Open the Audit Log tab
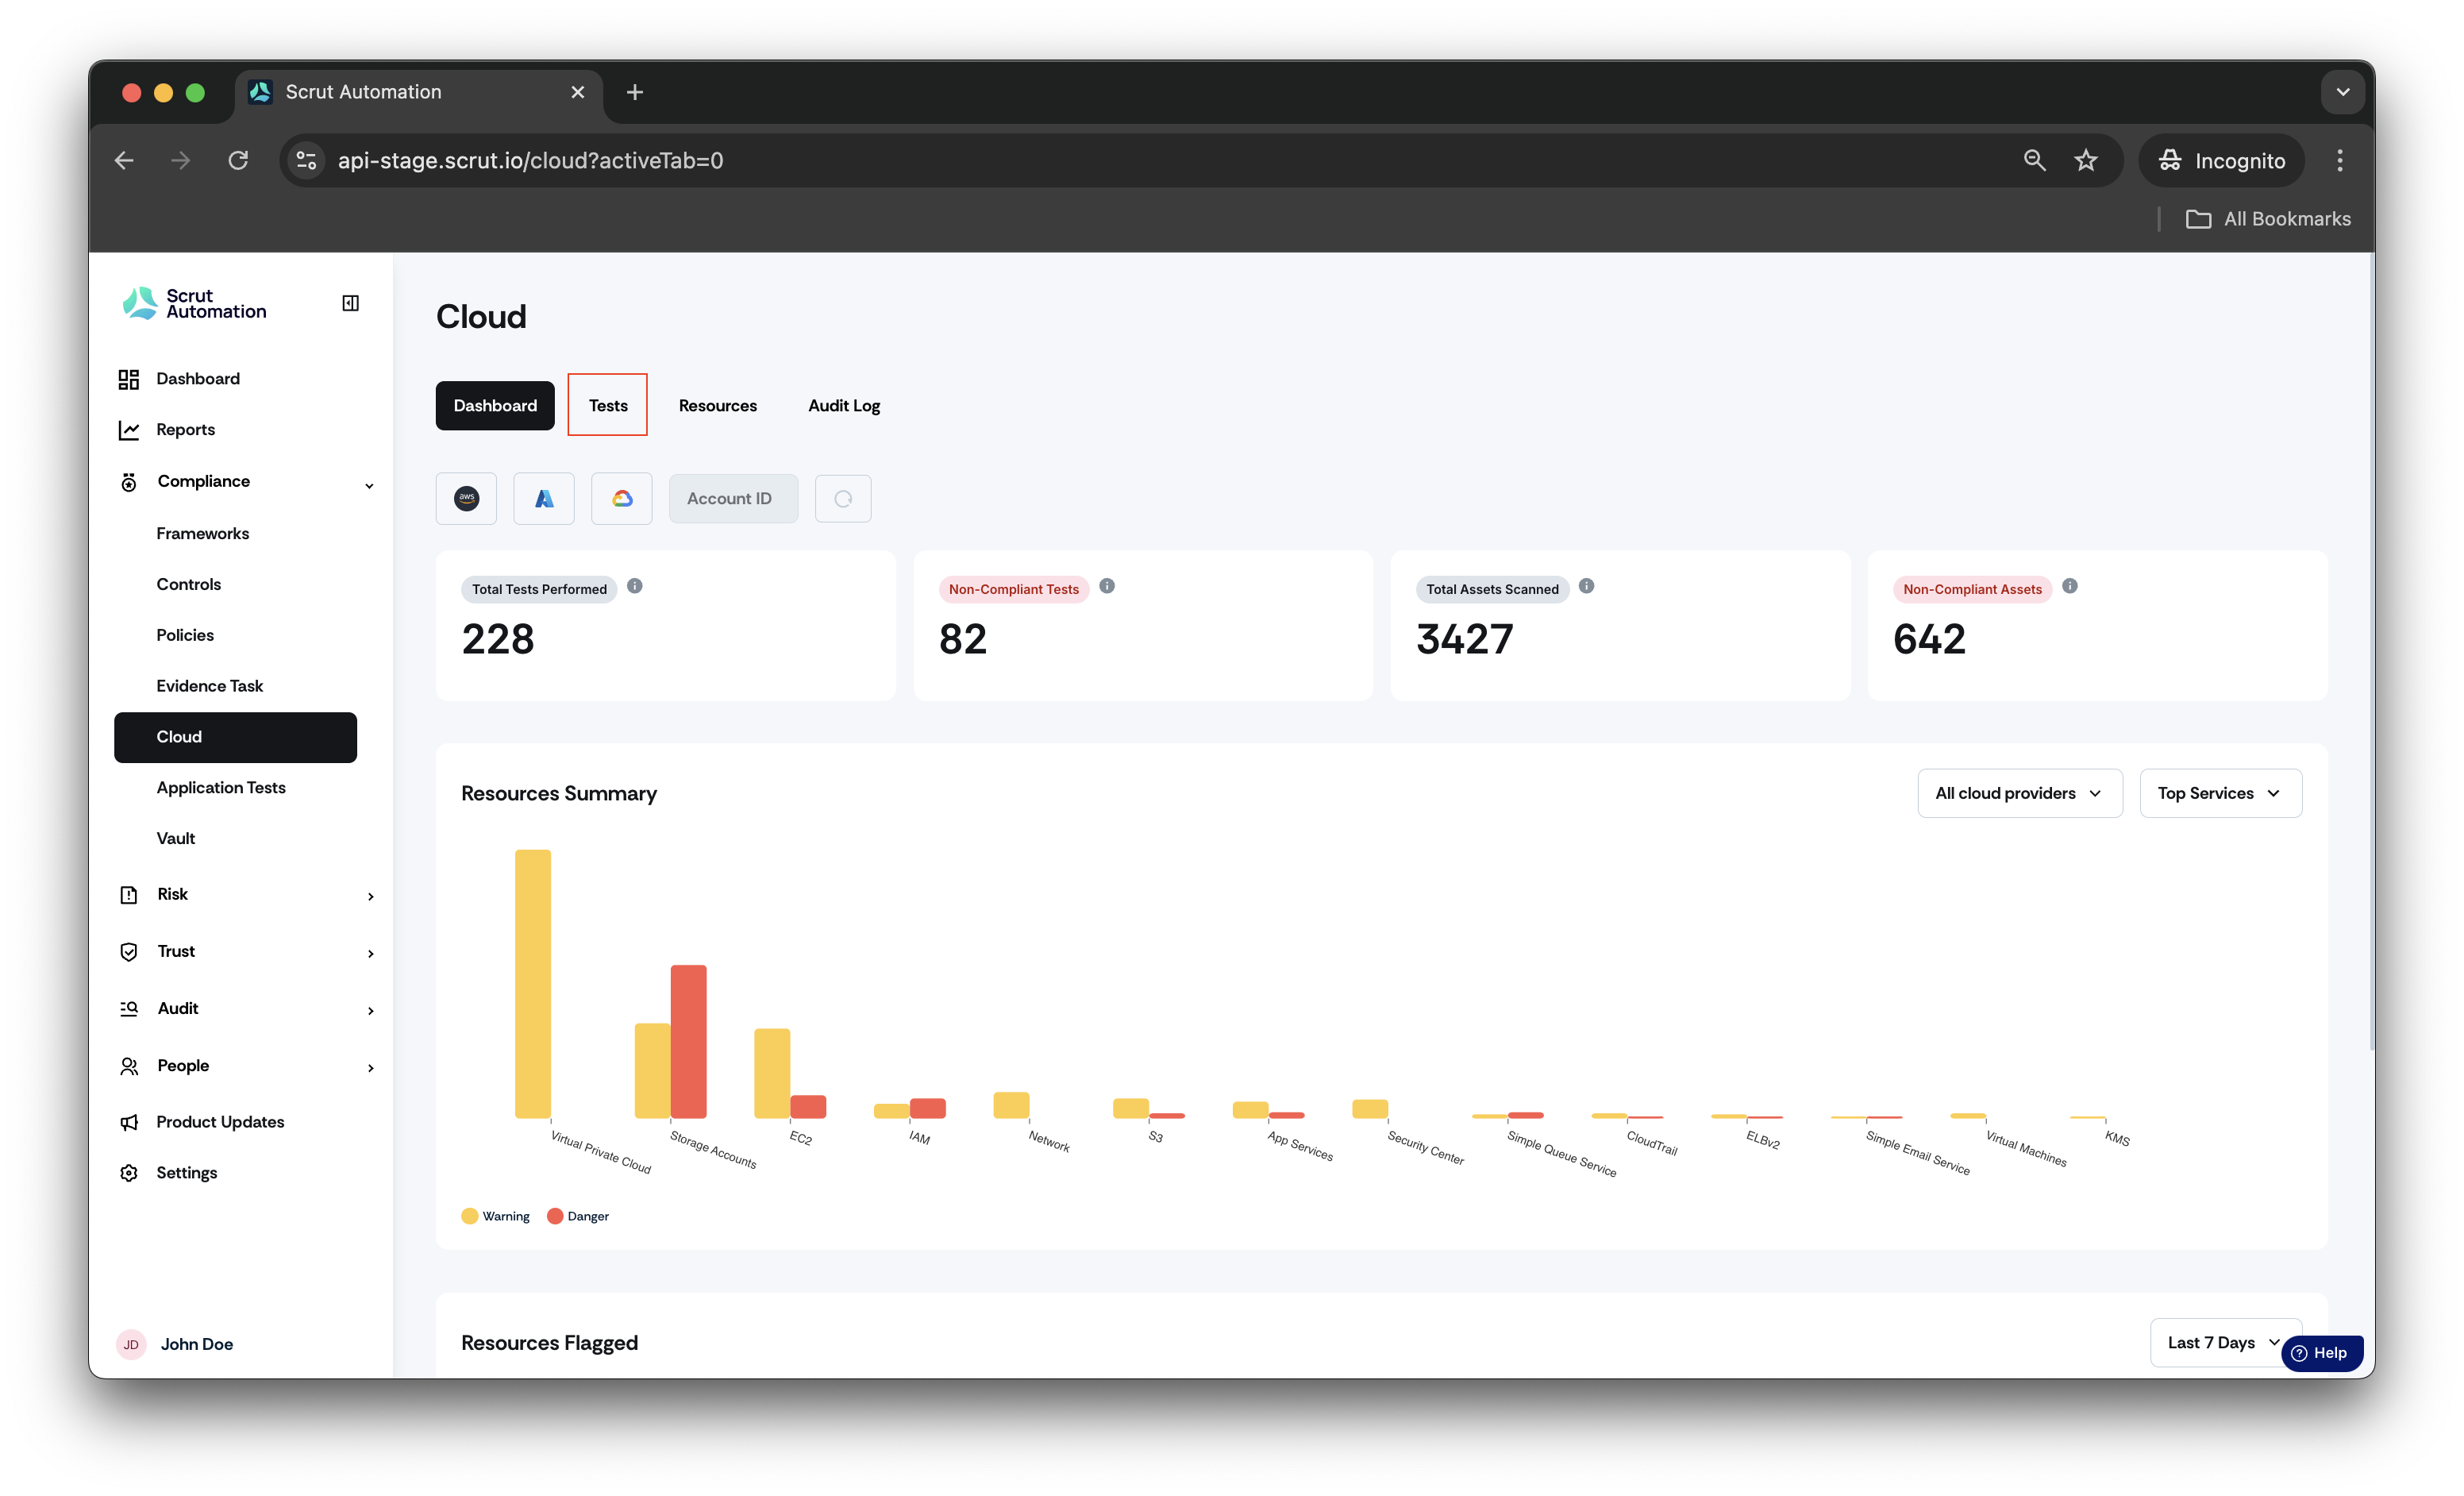This screenshot has height=1496, width=2464. 844,405
